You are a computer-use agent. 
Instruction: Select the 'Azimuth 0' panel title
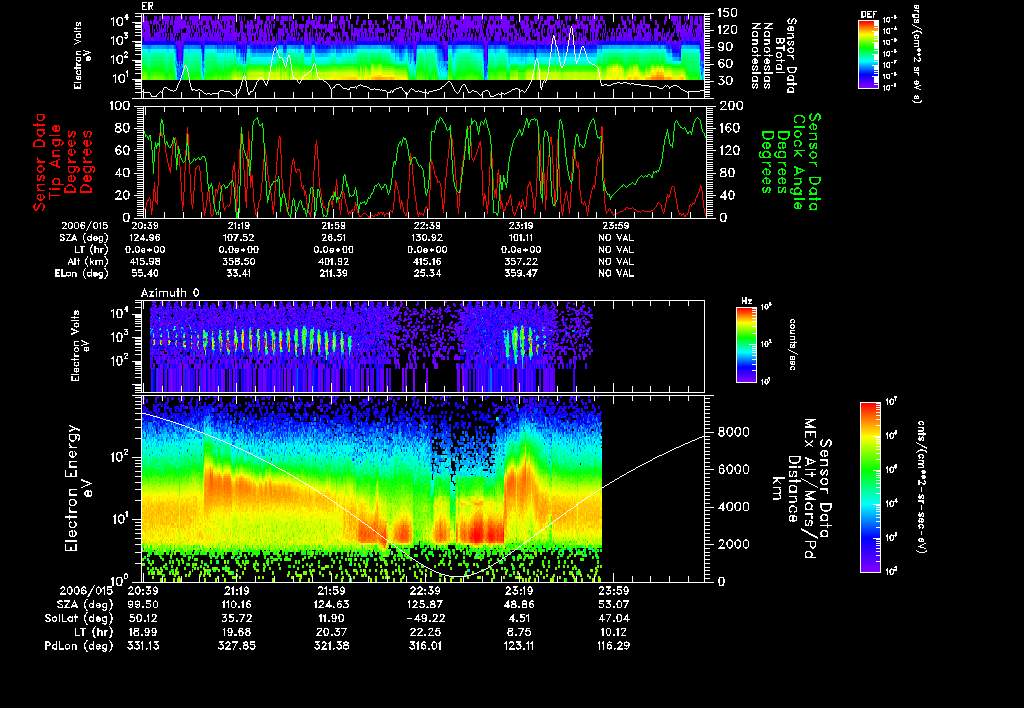[x=171, y=293]
